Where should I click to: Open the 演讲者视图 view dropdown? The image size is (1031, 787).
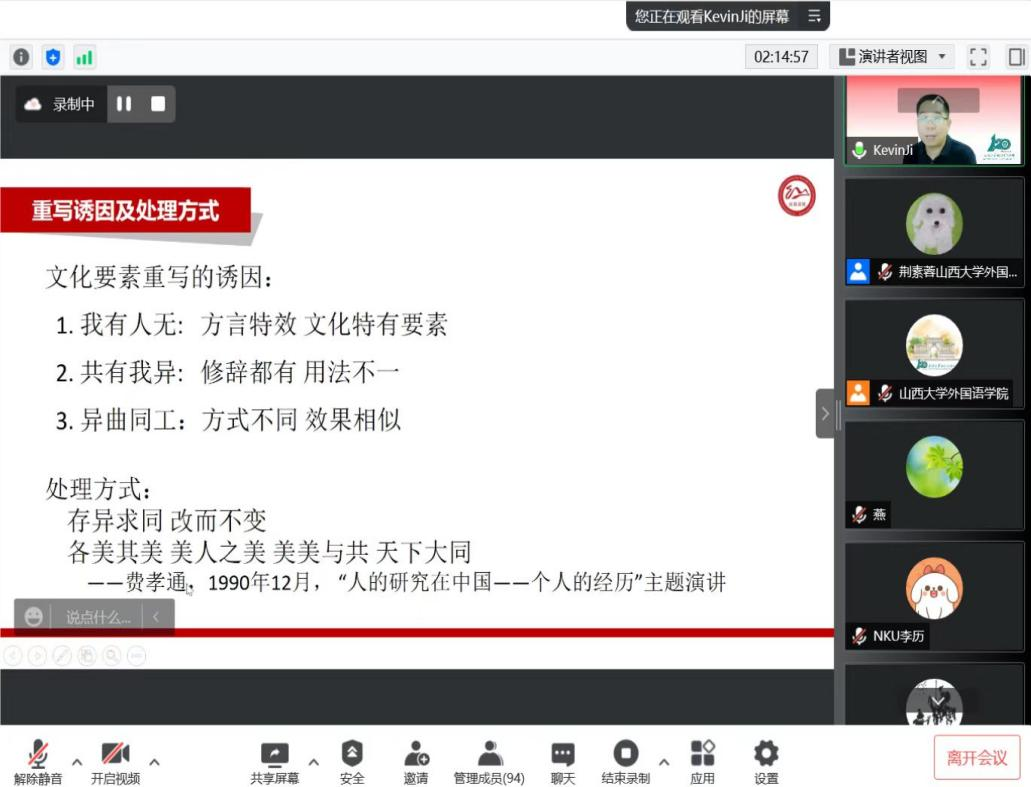click(893, 57)
